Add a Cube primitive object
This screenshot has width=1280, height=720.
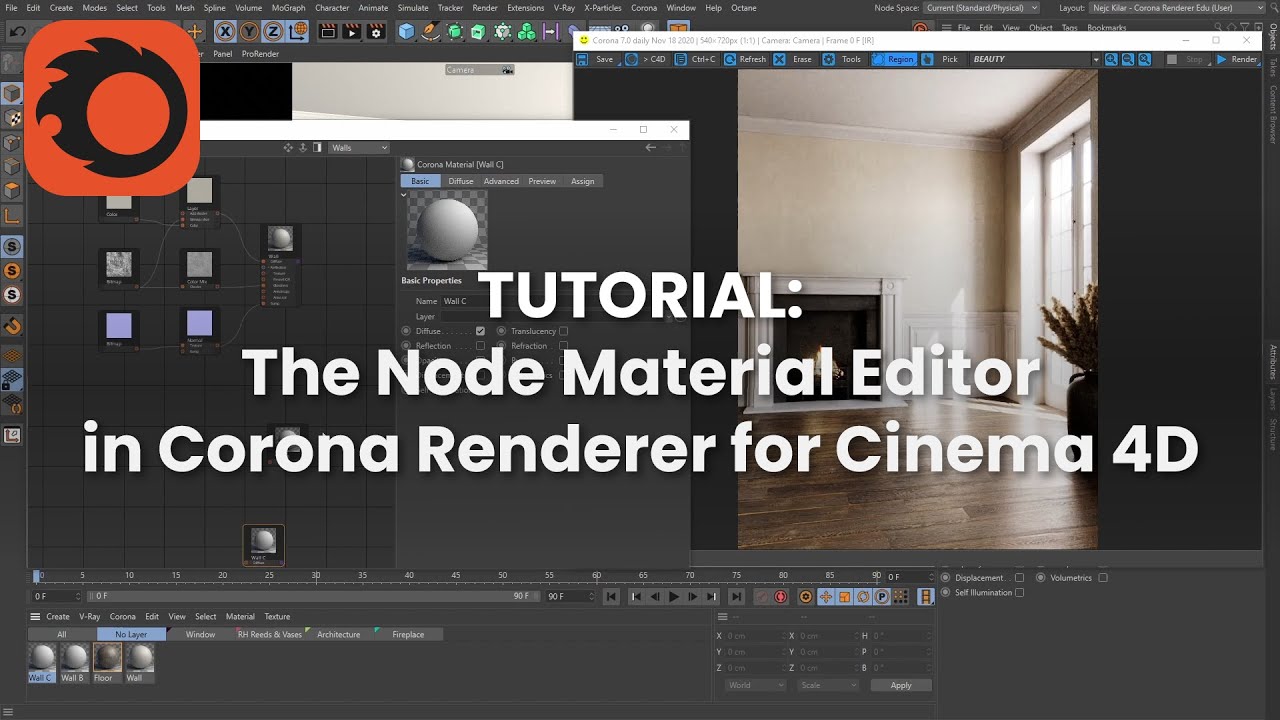(406, 32)
